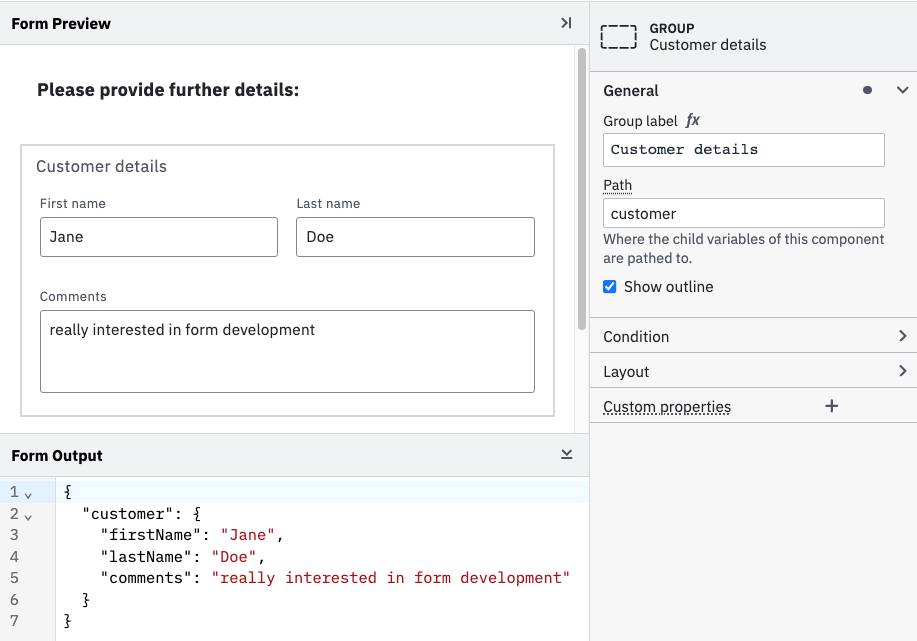Click the Form Output panel title
The image size is (917, 641).
pos(57,456)
